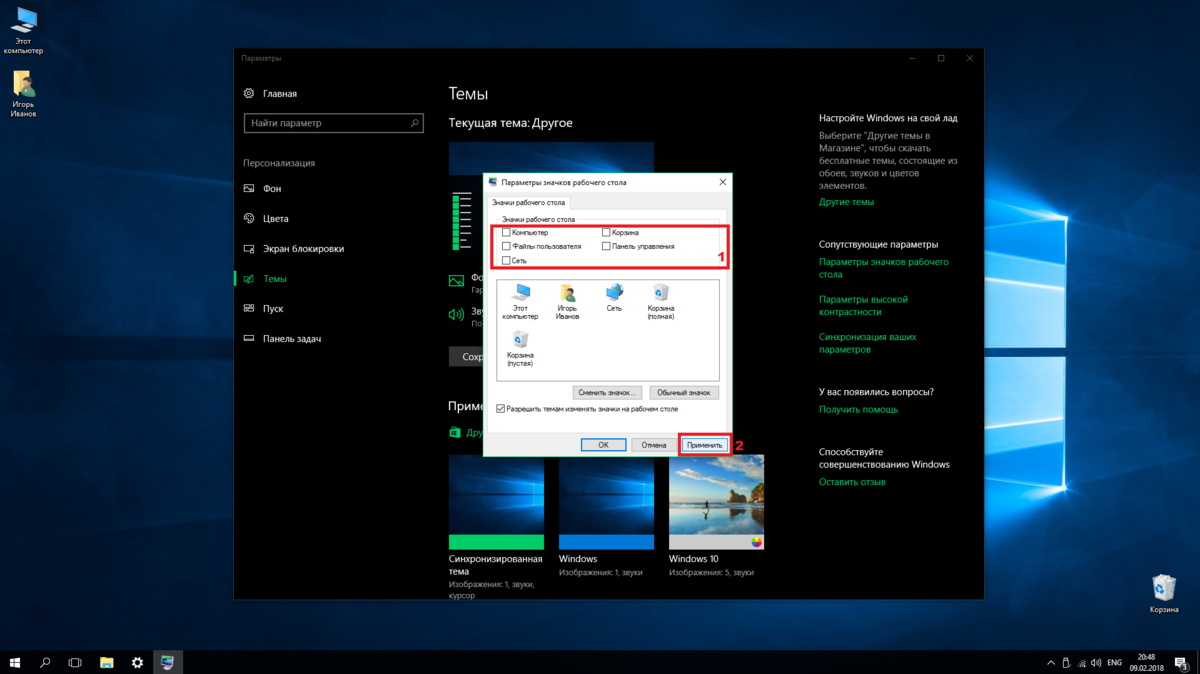Open the Другие темы link on the right
The height and width of the screenshot is (674, 1200).
coord(846,202)
